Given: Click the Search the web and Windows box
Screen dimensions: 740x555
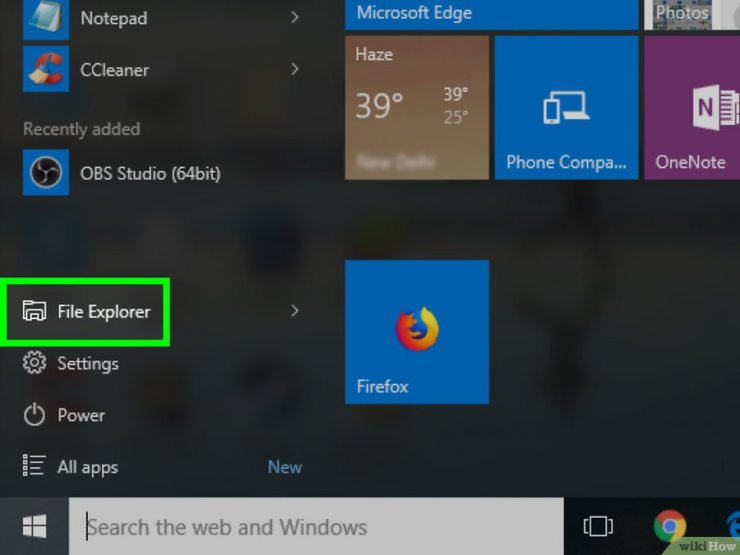Looking at the screenshot, I should (x=316, y=526).
